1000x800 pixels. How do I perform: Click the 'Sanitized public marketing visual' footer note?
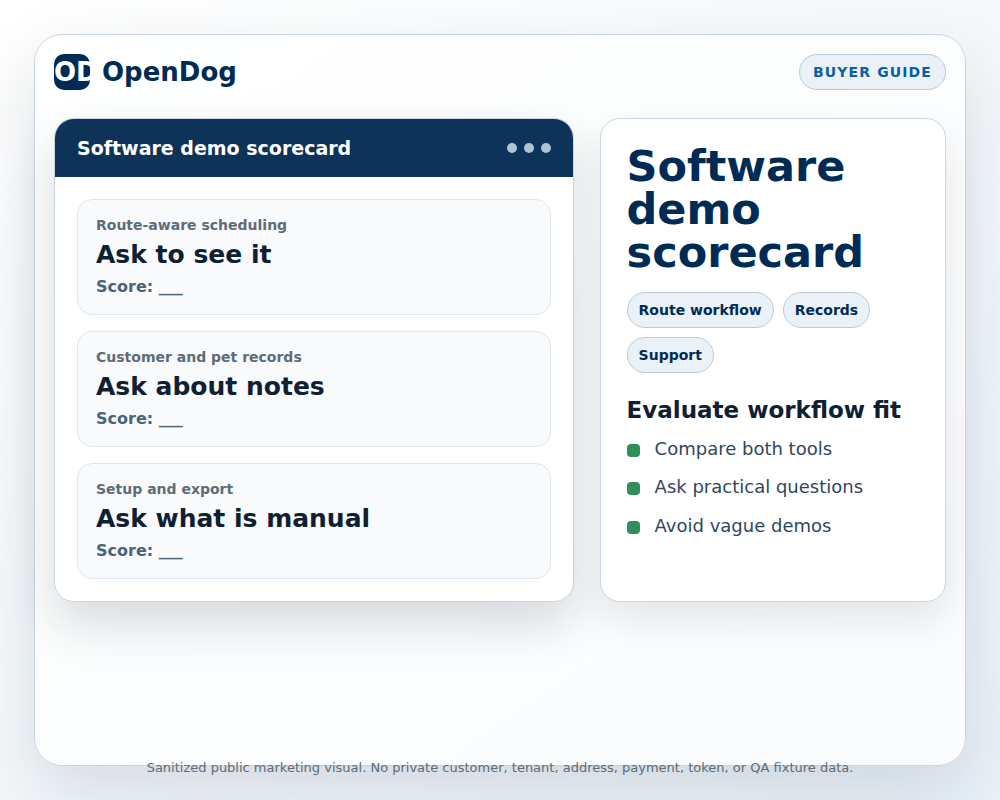[500, 767]
